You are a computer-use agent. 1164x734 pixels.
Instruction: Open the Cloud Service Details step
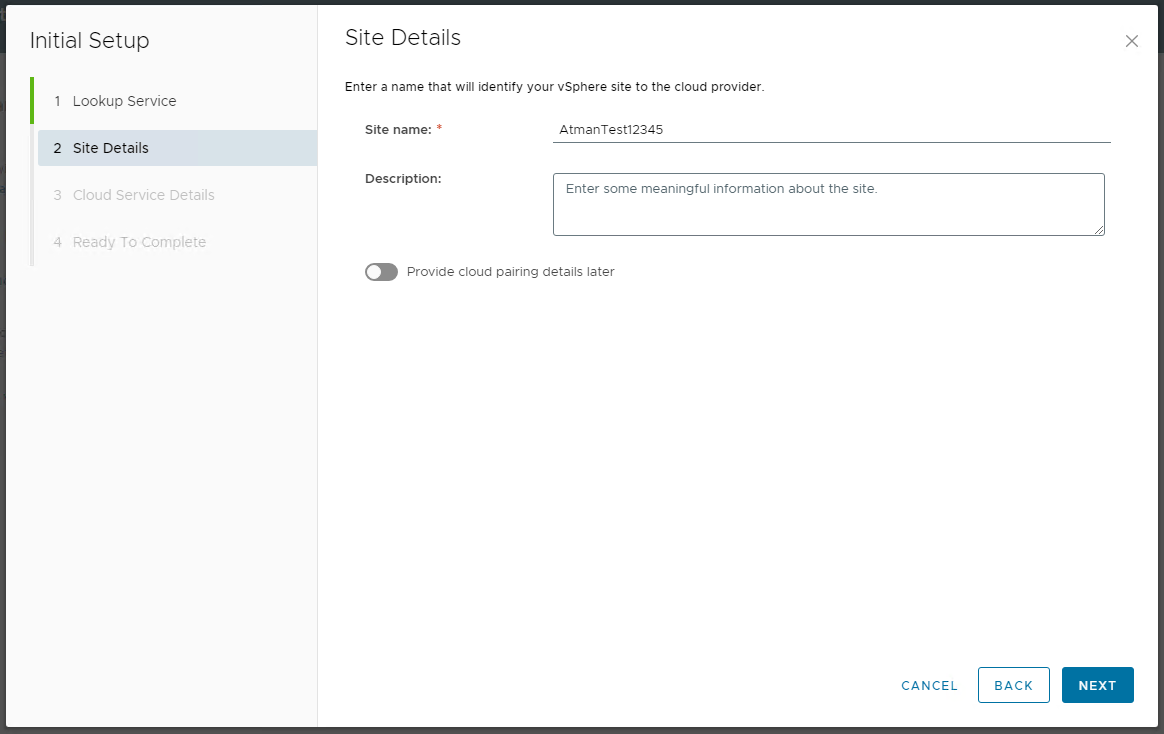(143, 195)
